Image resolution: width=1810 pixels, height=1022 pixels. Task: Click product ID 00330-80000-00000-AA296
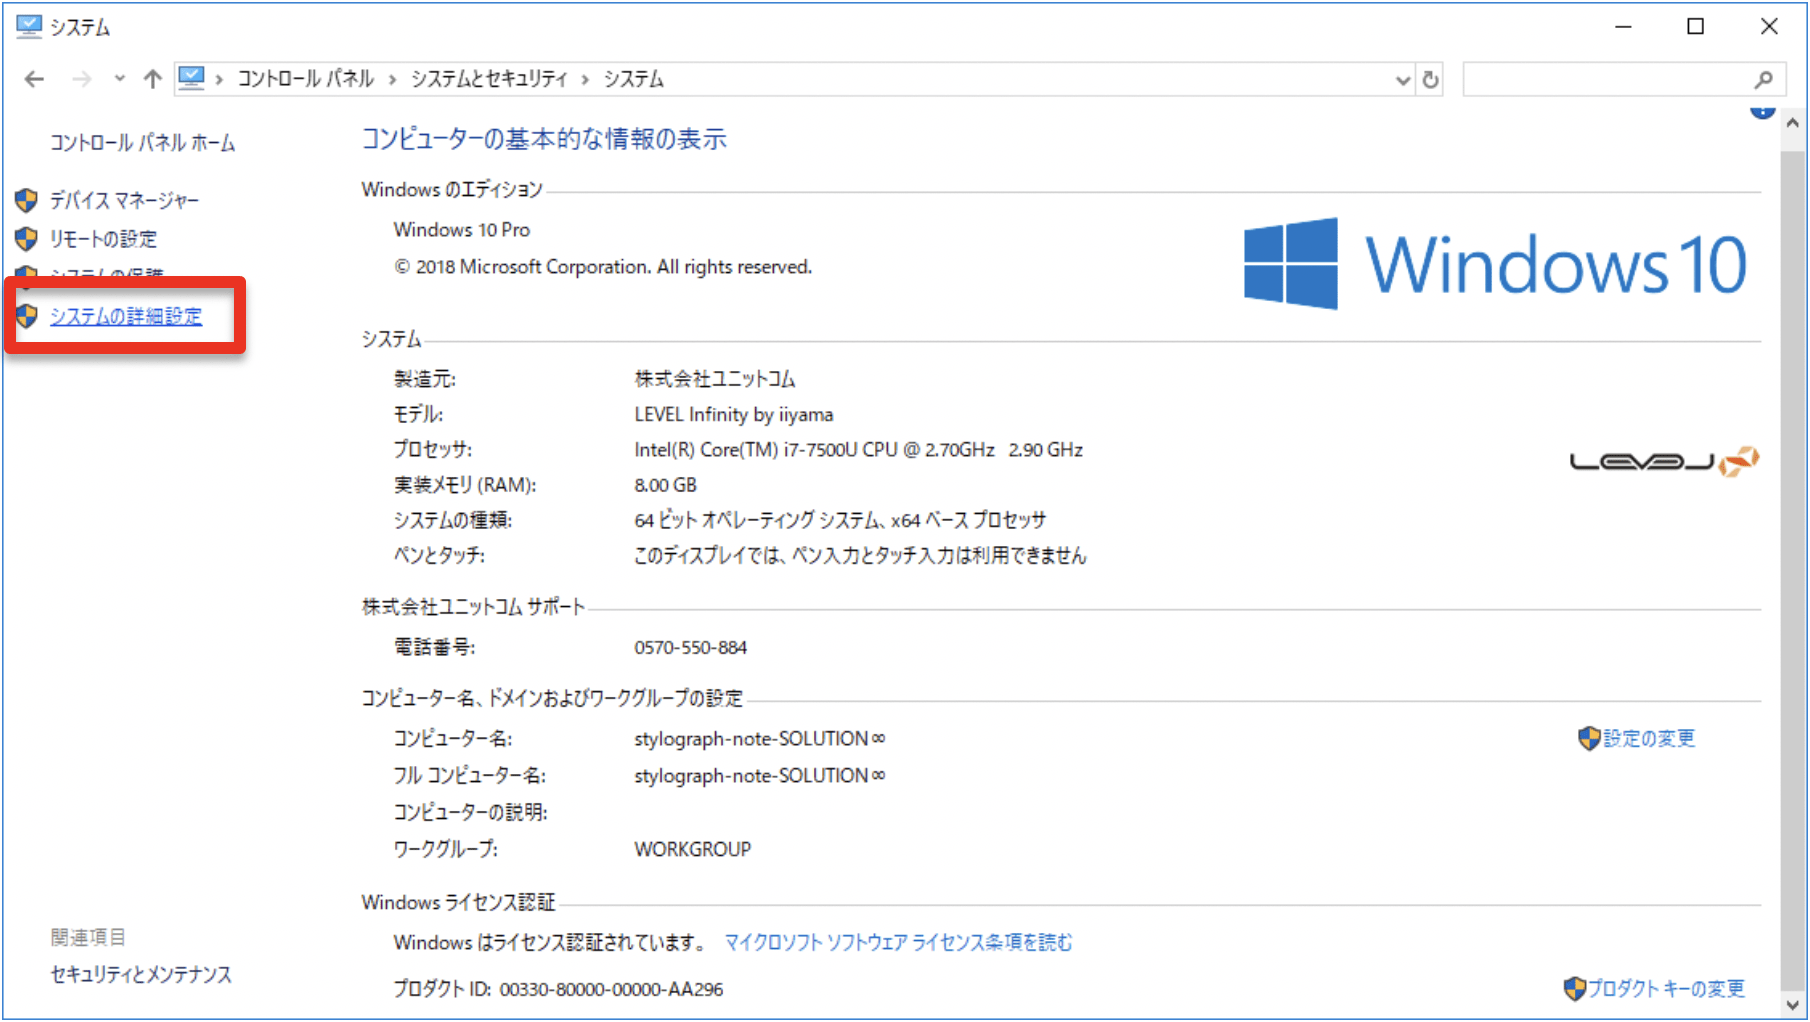point(611,989)
